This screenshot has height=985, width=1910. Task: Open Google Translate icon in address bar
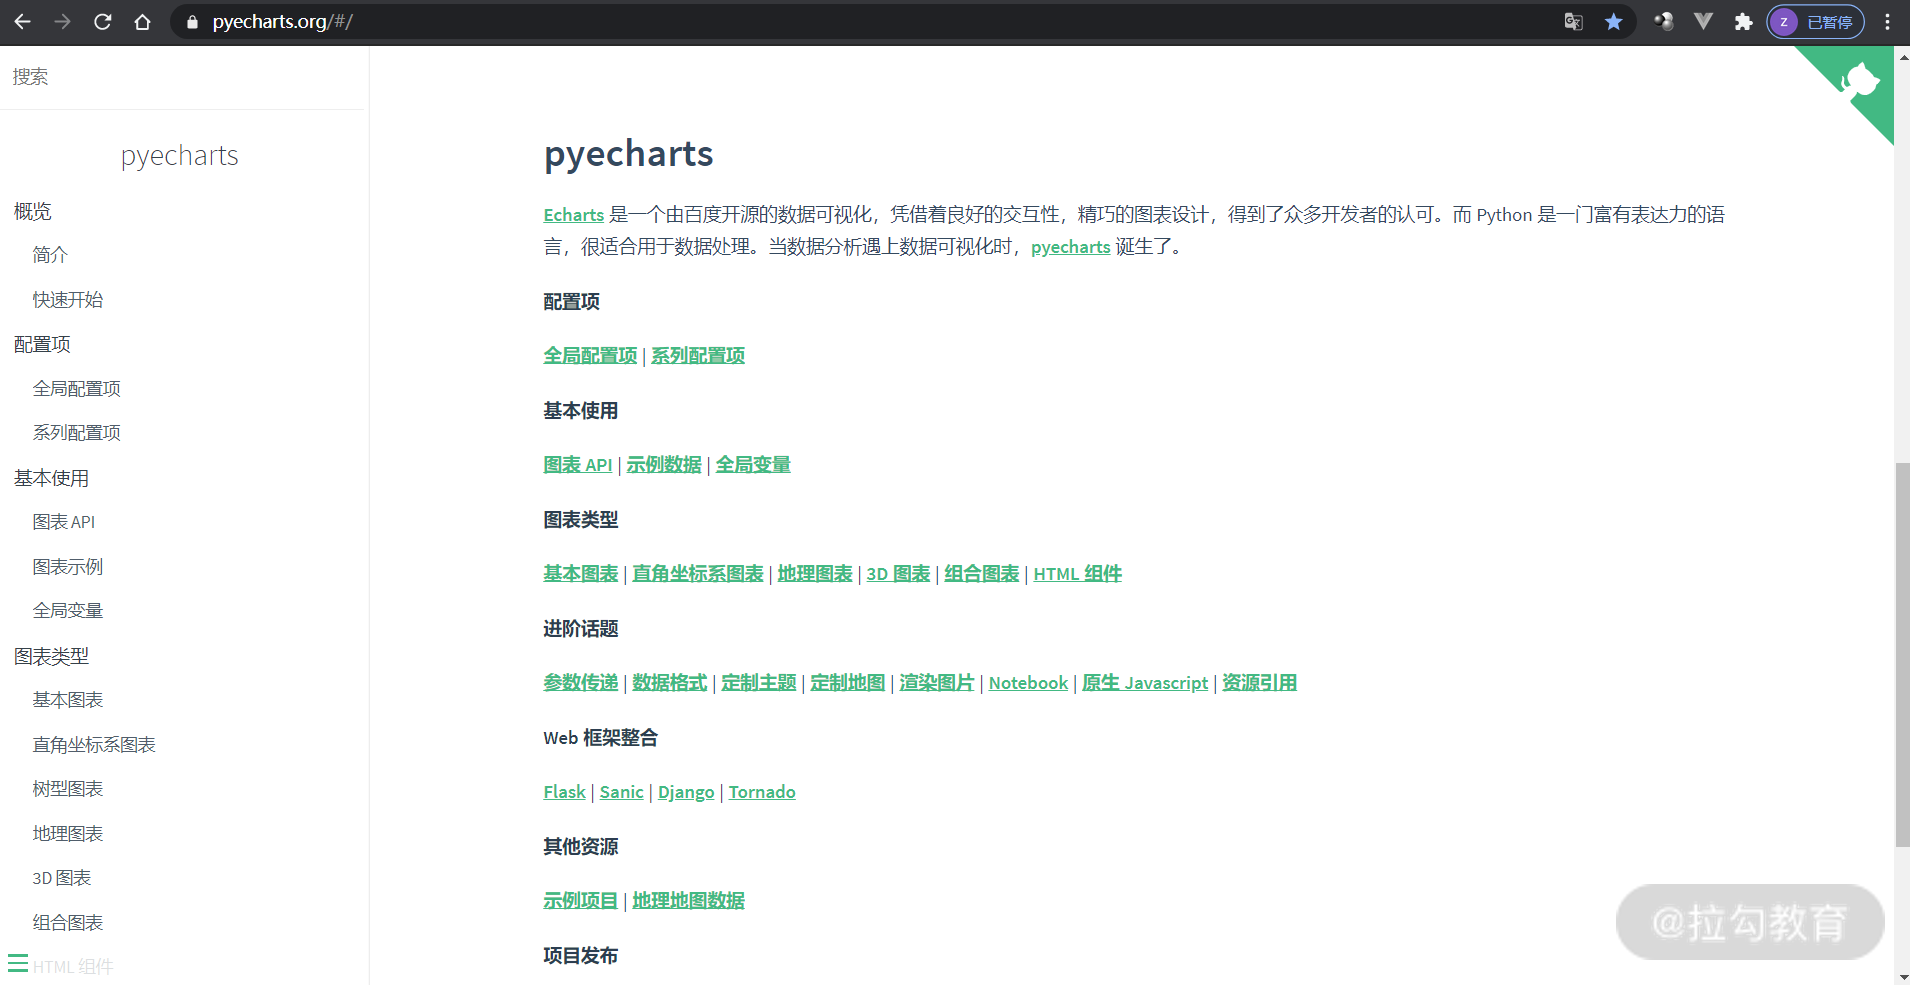coord(1572,21)
